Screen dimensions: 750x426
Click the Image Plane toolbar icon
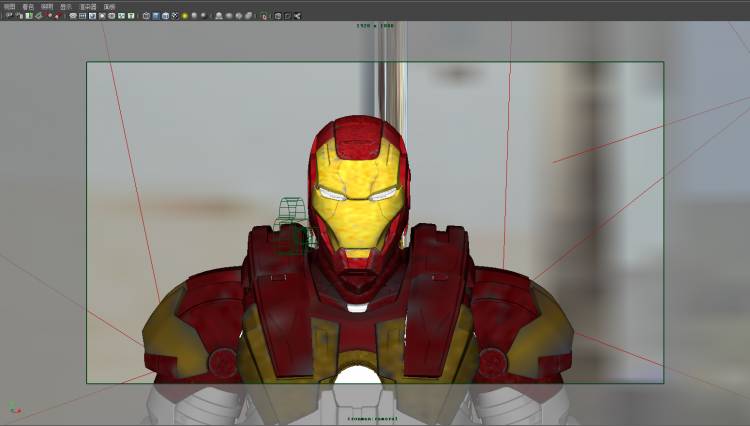[49, 16]
